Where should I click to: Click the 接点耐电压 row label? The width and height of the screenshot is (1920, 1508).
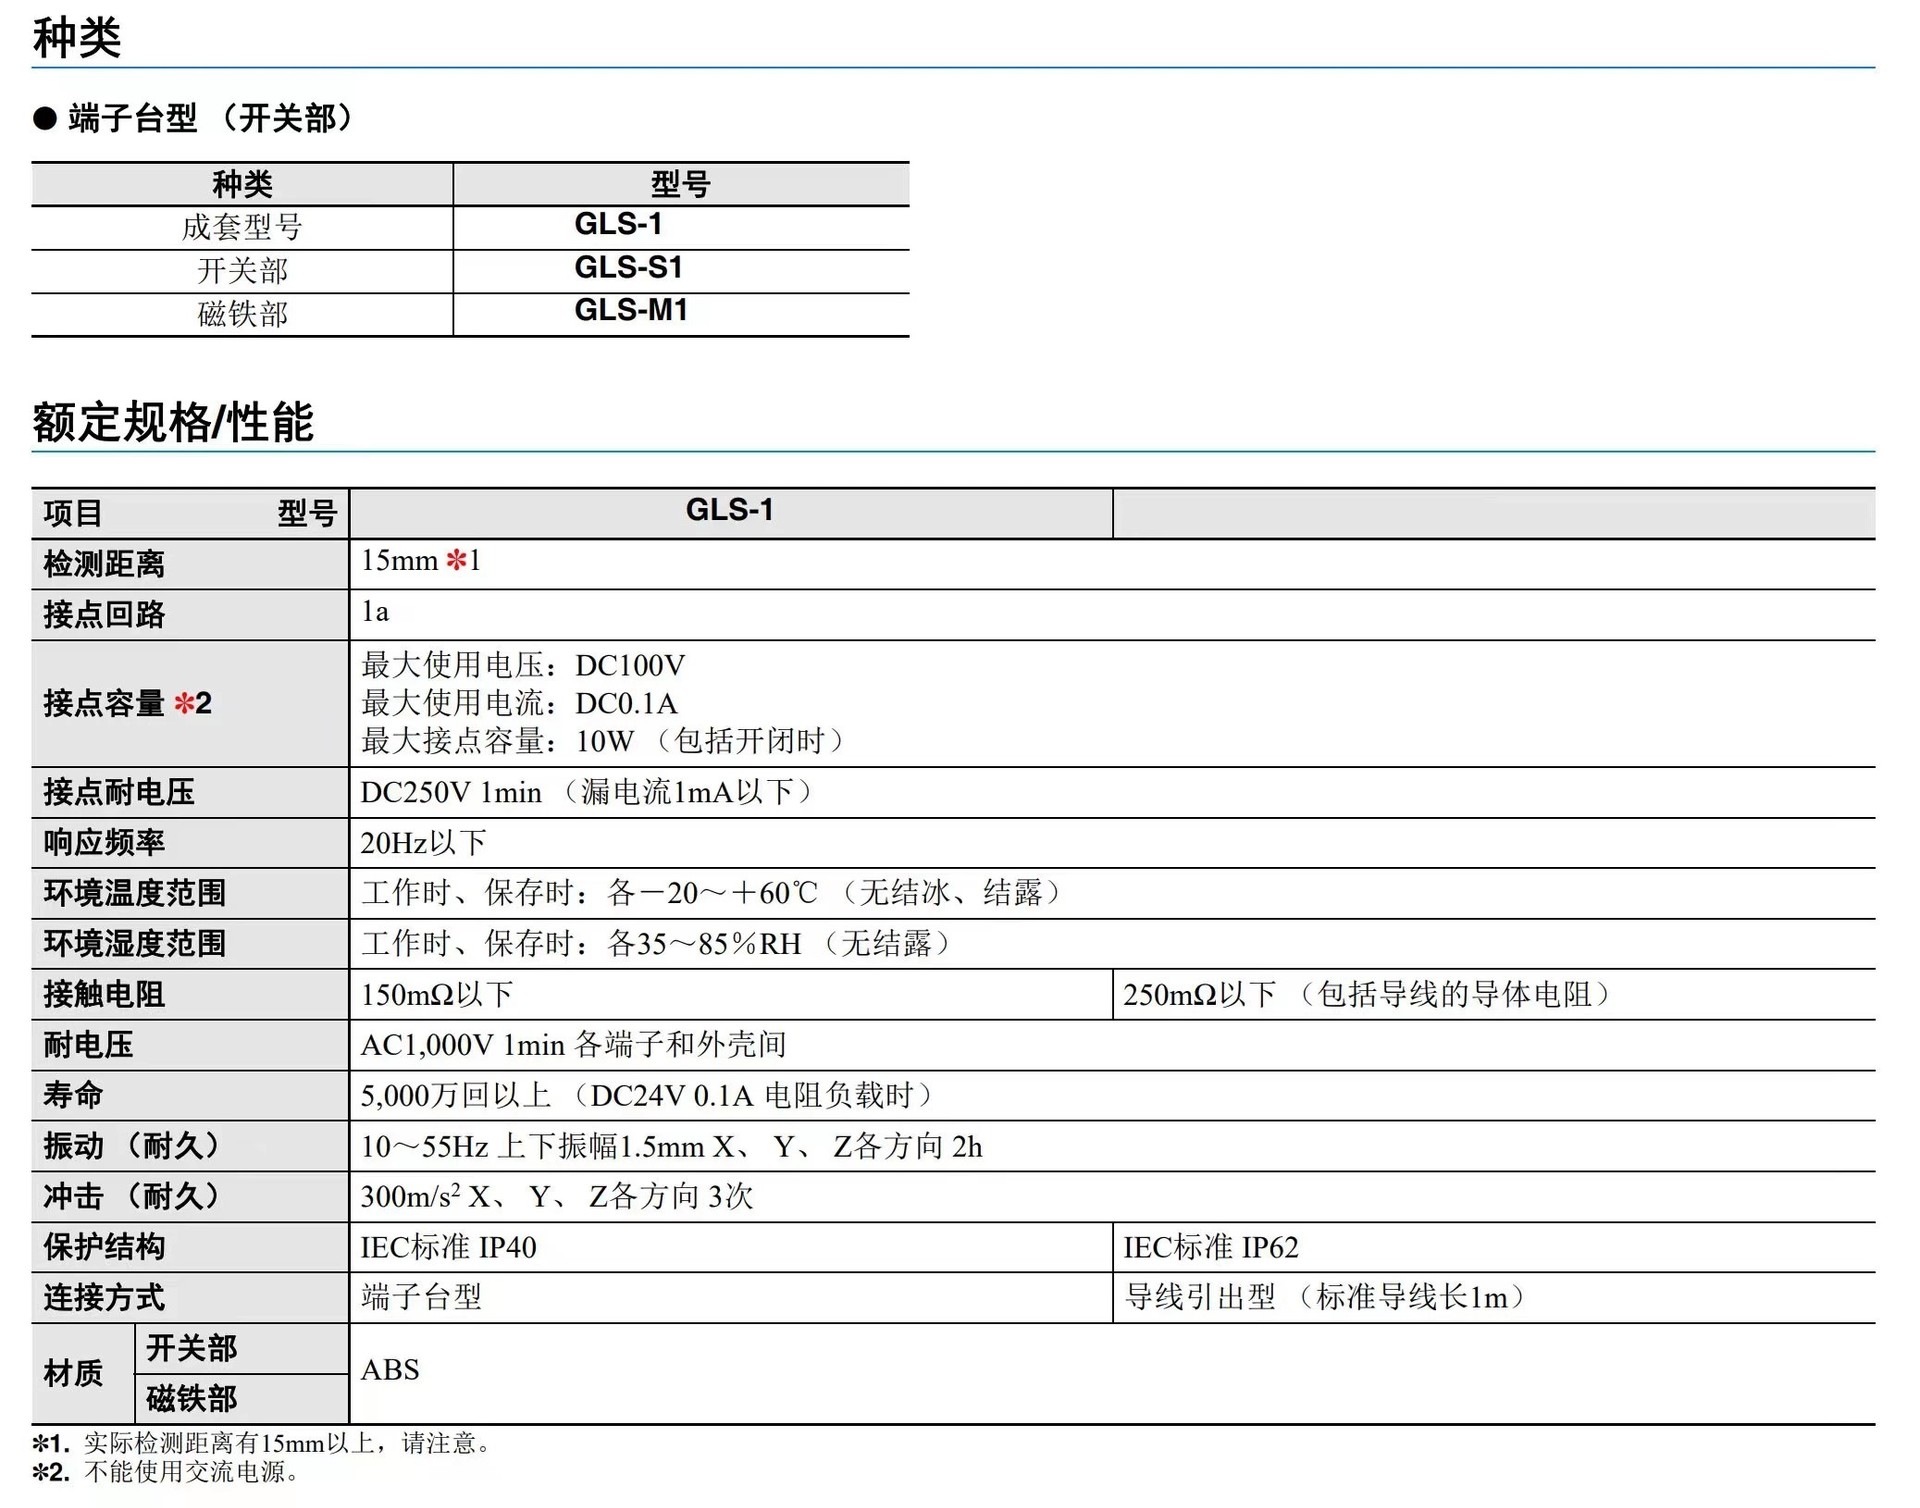point(115,791)
